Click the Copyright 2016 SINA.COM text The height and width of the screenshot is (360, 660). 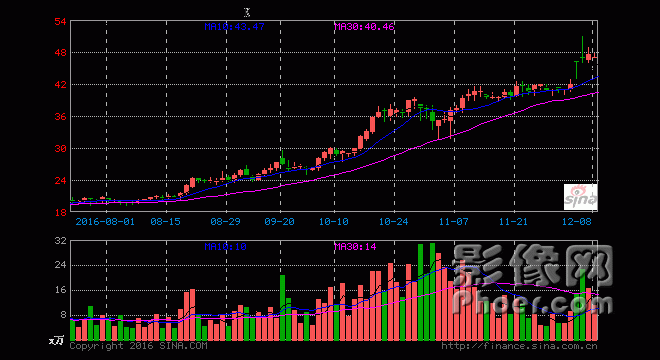138,346
